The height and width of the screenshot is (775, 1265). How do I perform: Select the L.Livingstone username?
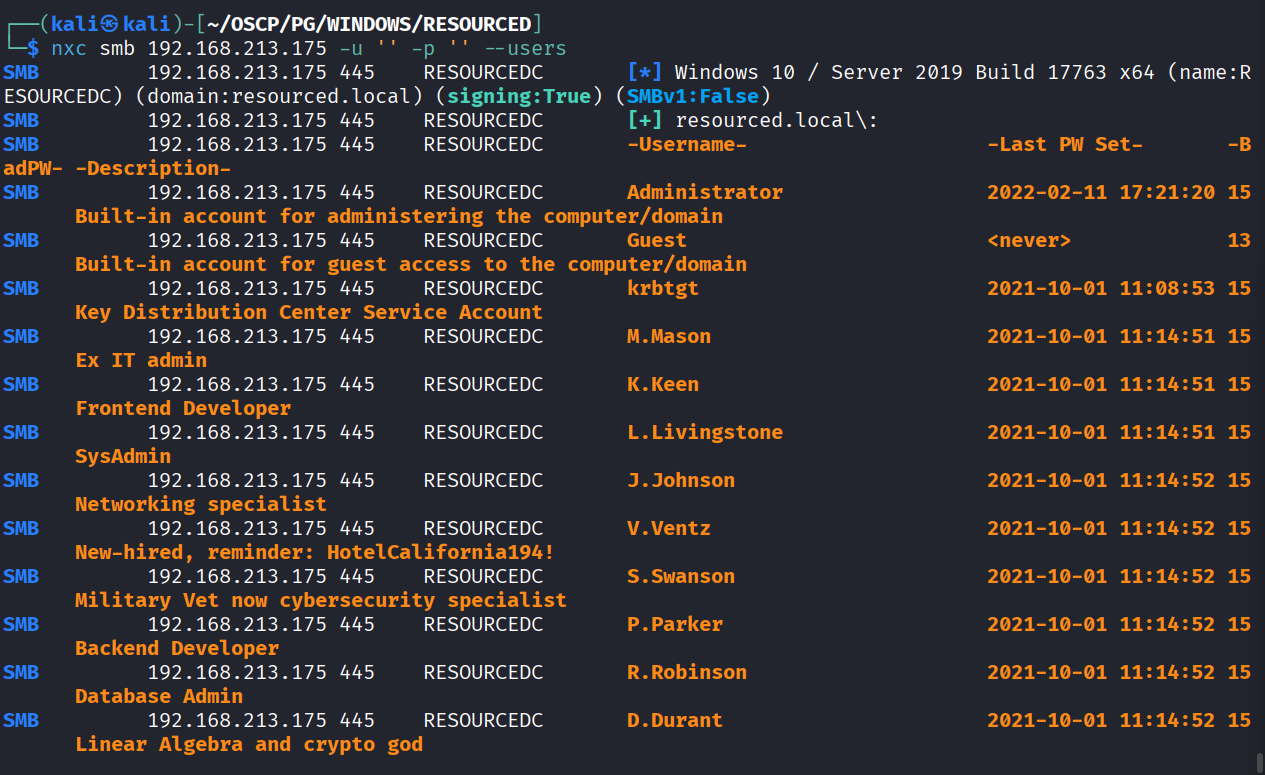click(x=705, y=432)
